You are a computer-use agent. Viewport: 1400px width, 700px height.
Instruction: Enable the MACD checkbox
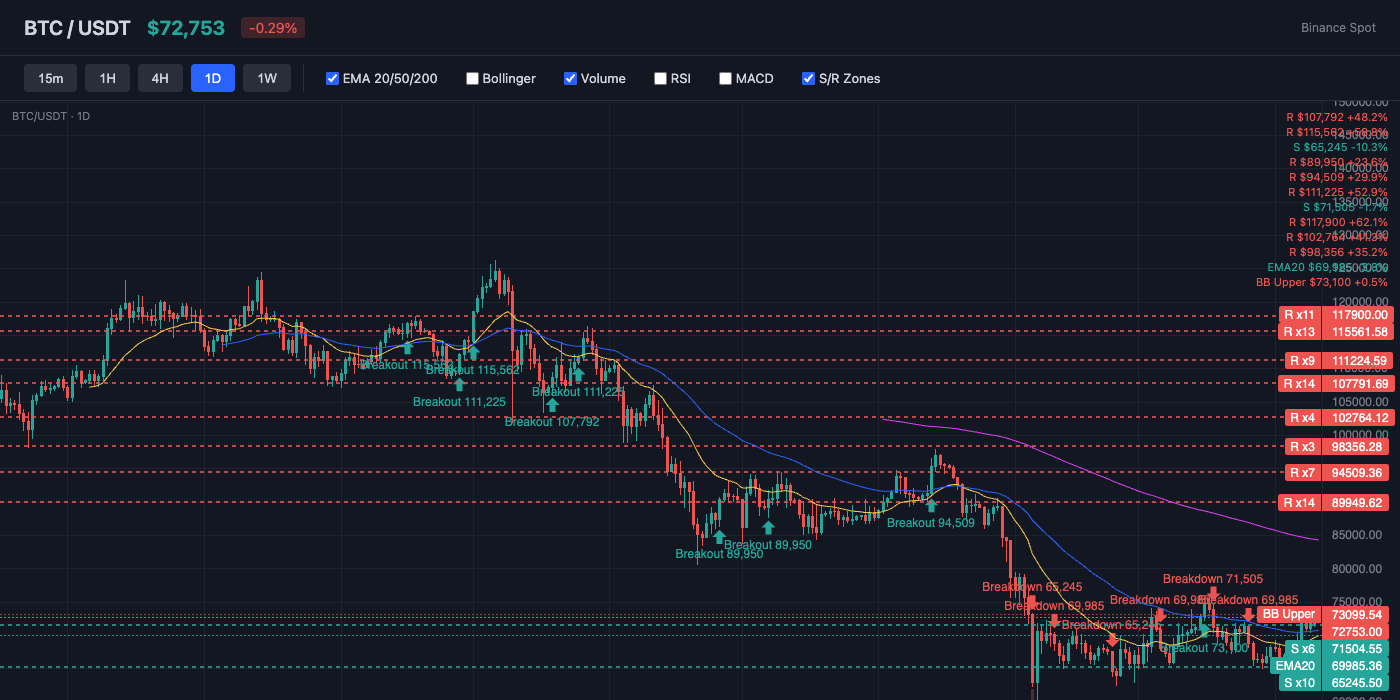tap(725, 78)
